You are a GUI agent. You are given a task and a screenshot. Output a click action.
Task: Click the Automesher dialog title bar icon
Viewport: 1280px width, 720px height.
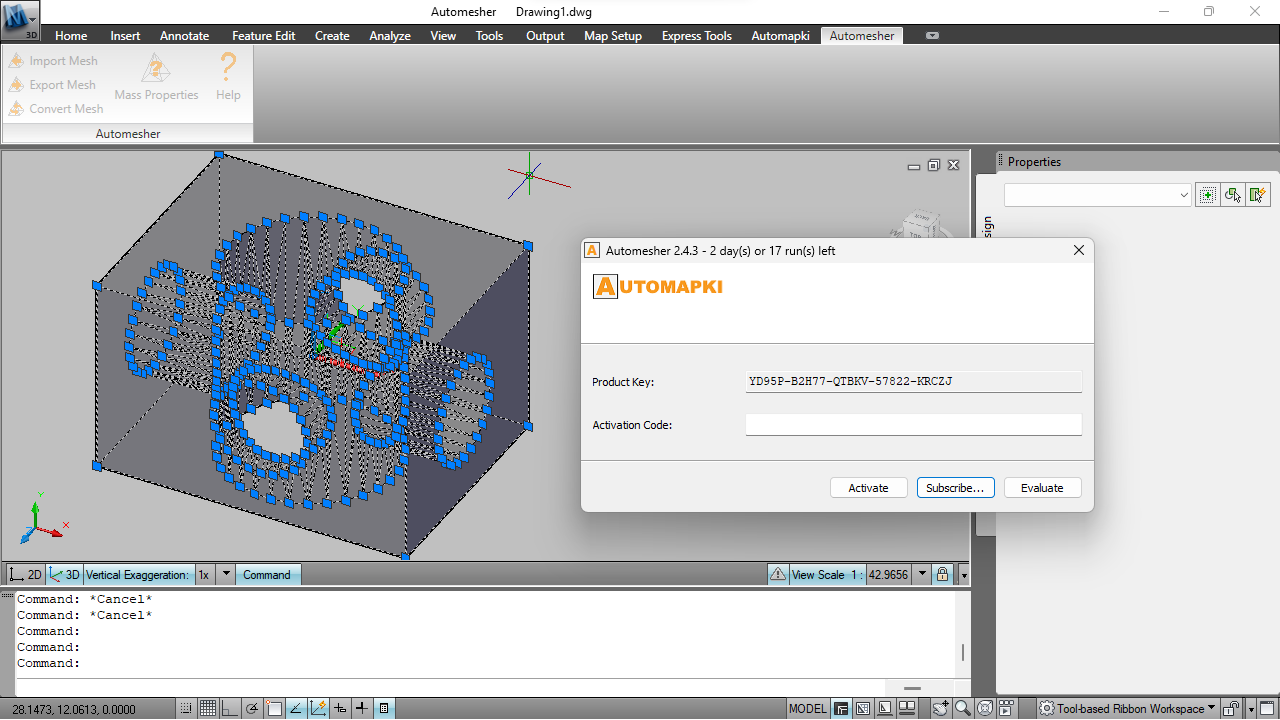592,251
